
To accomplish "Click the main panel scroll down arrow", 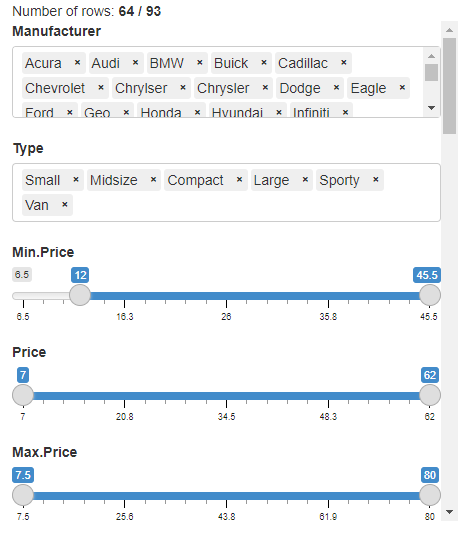I will pyautogui.click(x=450, y=512).
